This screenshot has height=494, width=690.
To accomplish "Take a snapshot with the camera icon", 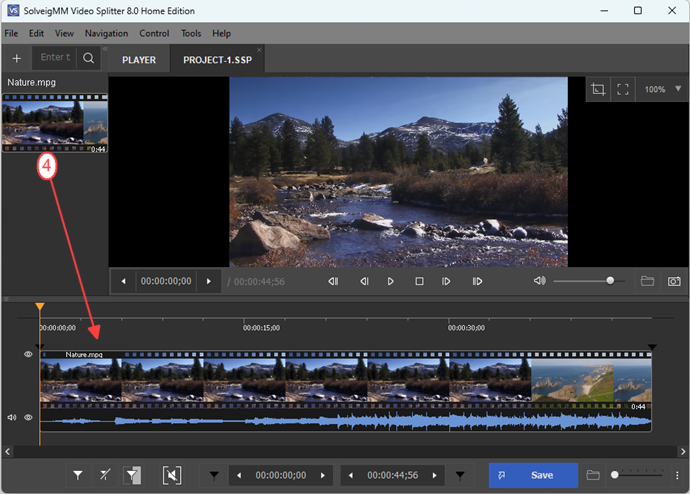I will [x=674, y=281].
